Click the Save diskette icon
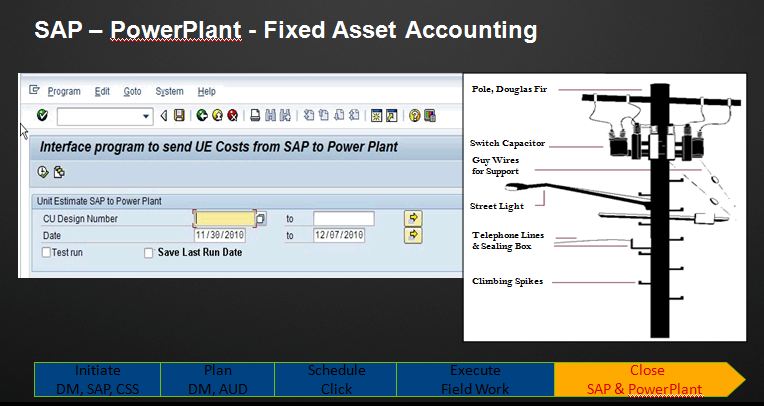Image resolution: width=764 pixels, height=406 pixels. (179, 116)
